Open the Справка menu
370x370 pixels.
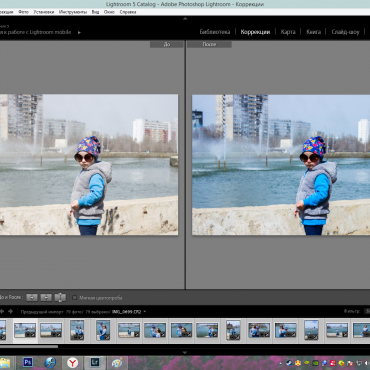pos(128,12)
